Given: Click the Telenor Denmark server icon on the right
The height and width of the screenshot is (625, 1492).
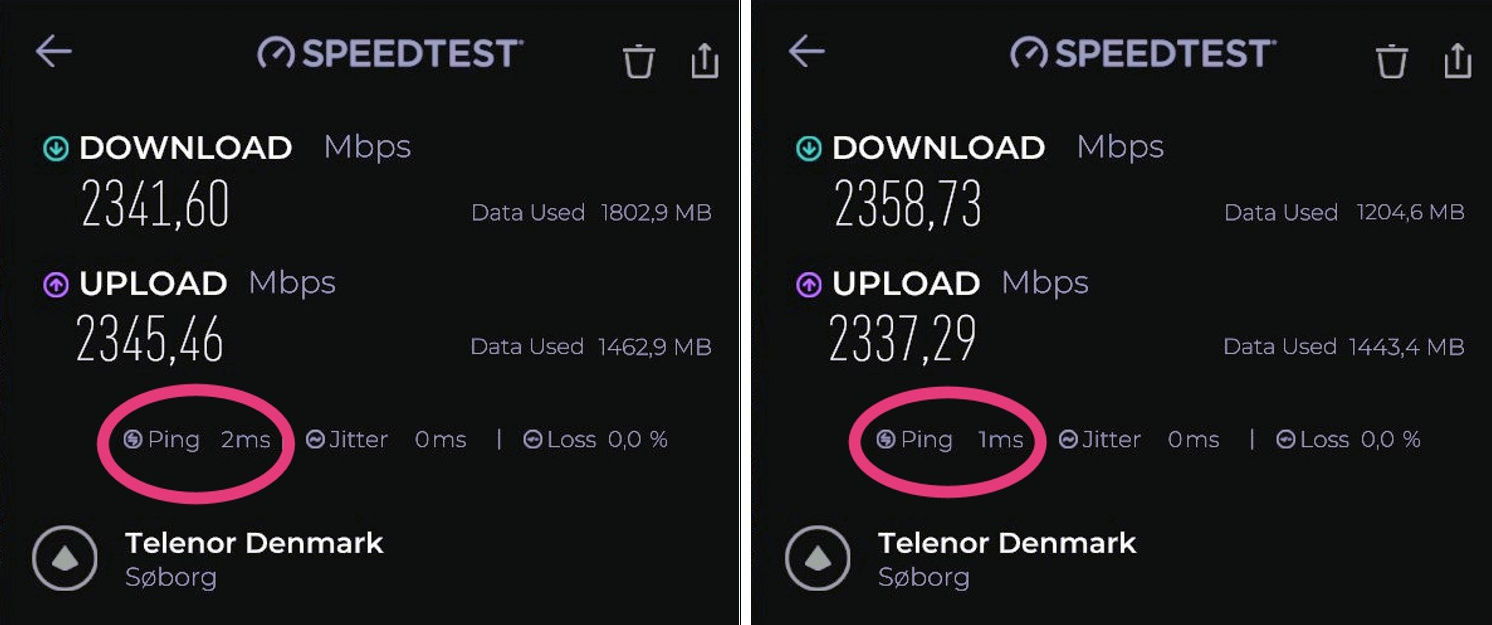Looking at the screenshot, I should [818, 558].
